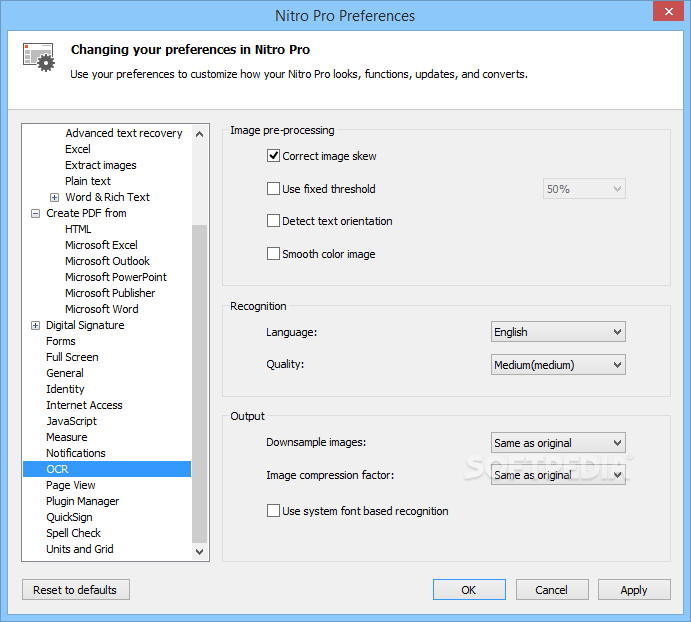The image size is (691, 622).
Task: Open Notifications preferences
Action: coord(76,453)
